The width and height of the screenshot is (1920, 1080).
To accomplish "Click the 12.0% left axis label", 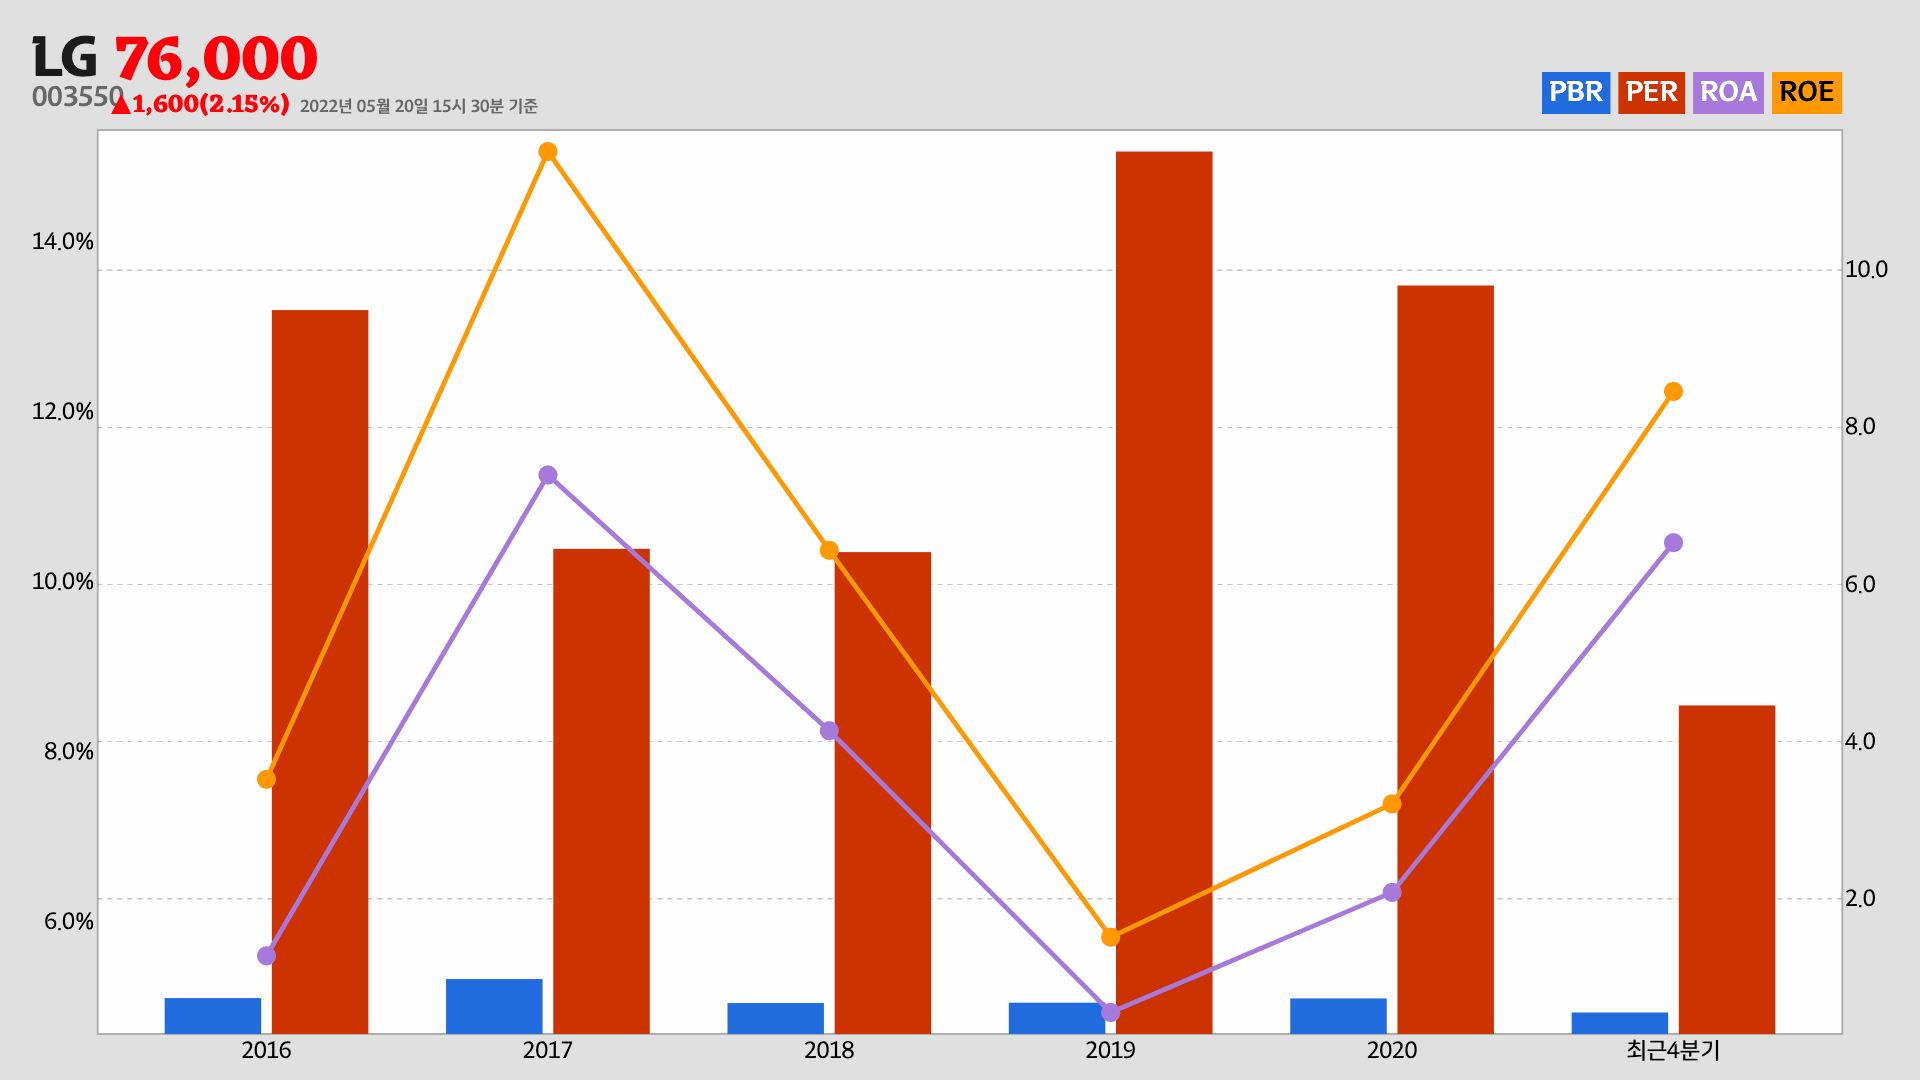I will click(62, 412).
